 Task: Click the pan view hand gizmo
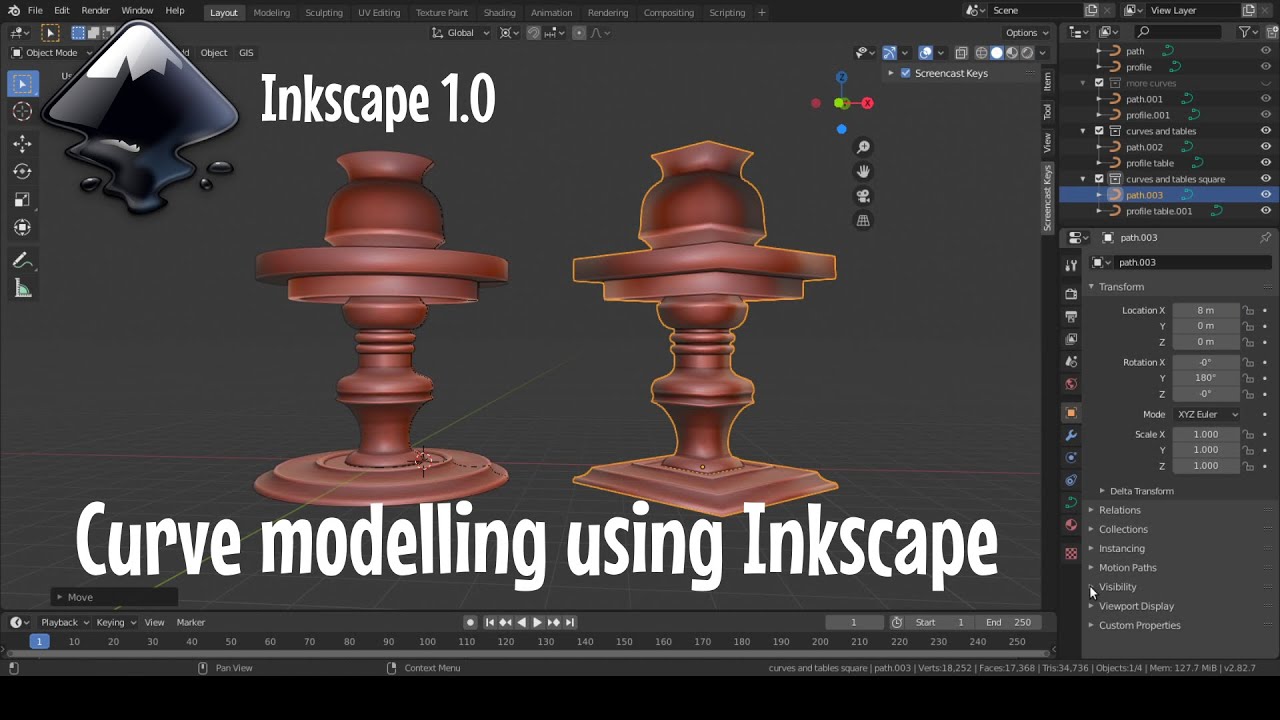coord(863,171)
